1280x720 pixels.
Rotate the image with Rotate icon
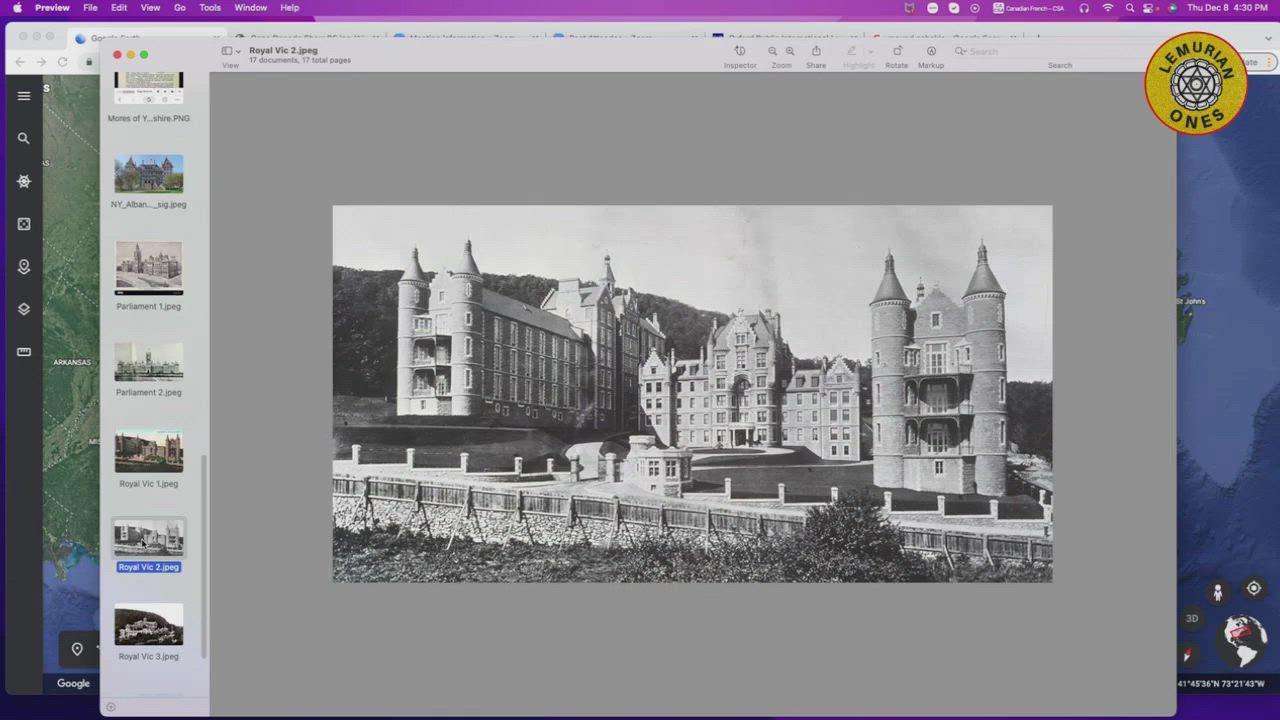[897, 51]
